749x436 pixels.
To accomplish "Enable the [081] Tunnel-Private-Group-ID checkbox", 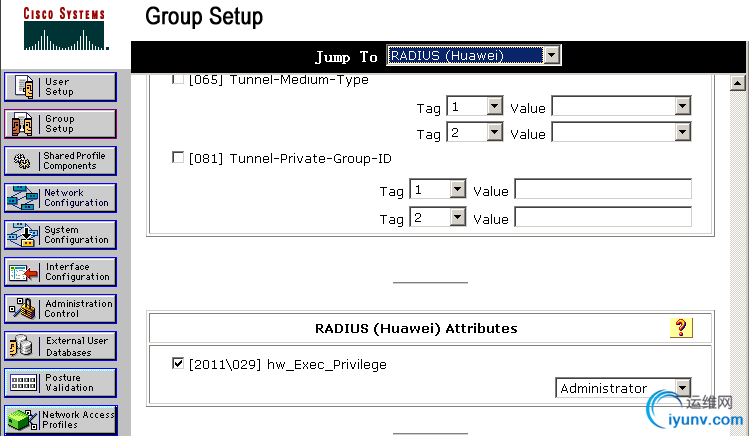I will coord(178,158).
